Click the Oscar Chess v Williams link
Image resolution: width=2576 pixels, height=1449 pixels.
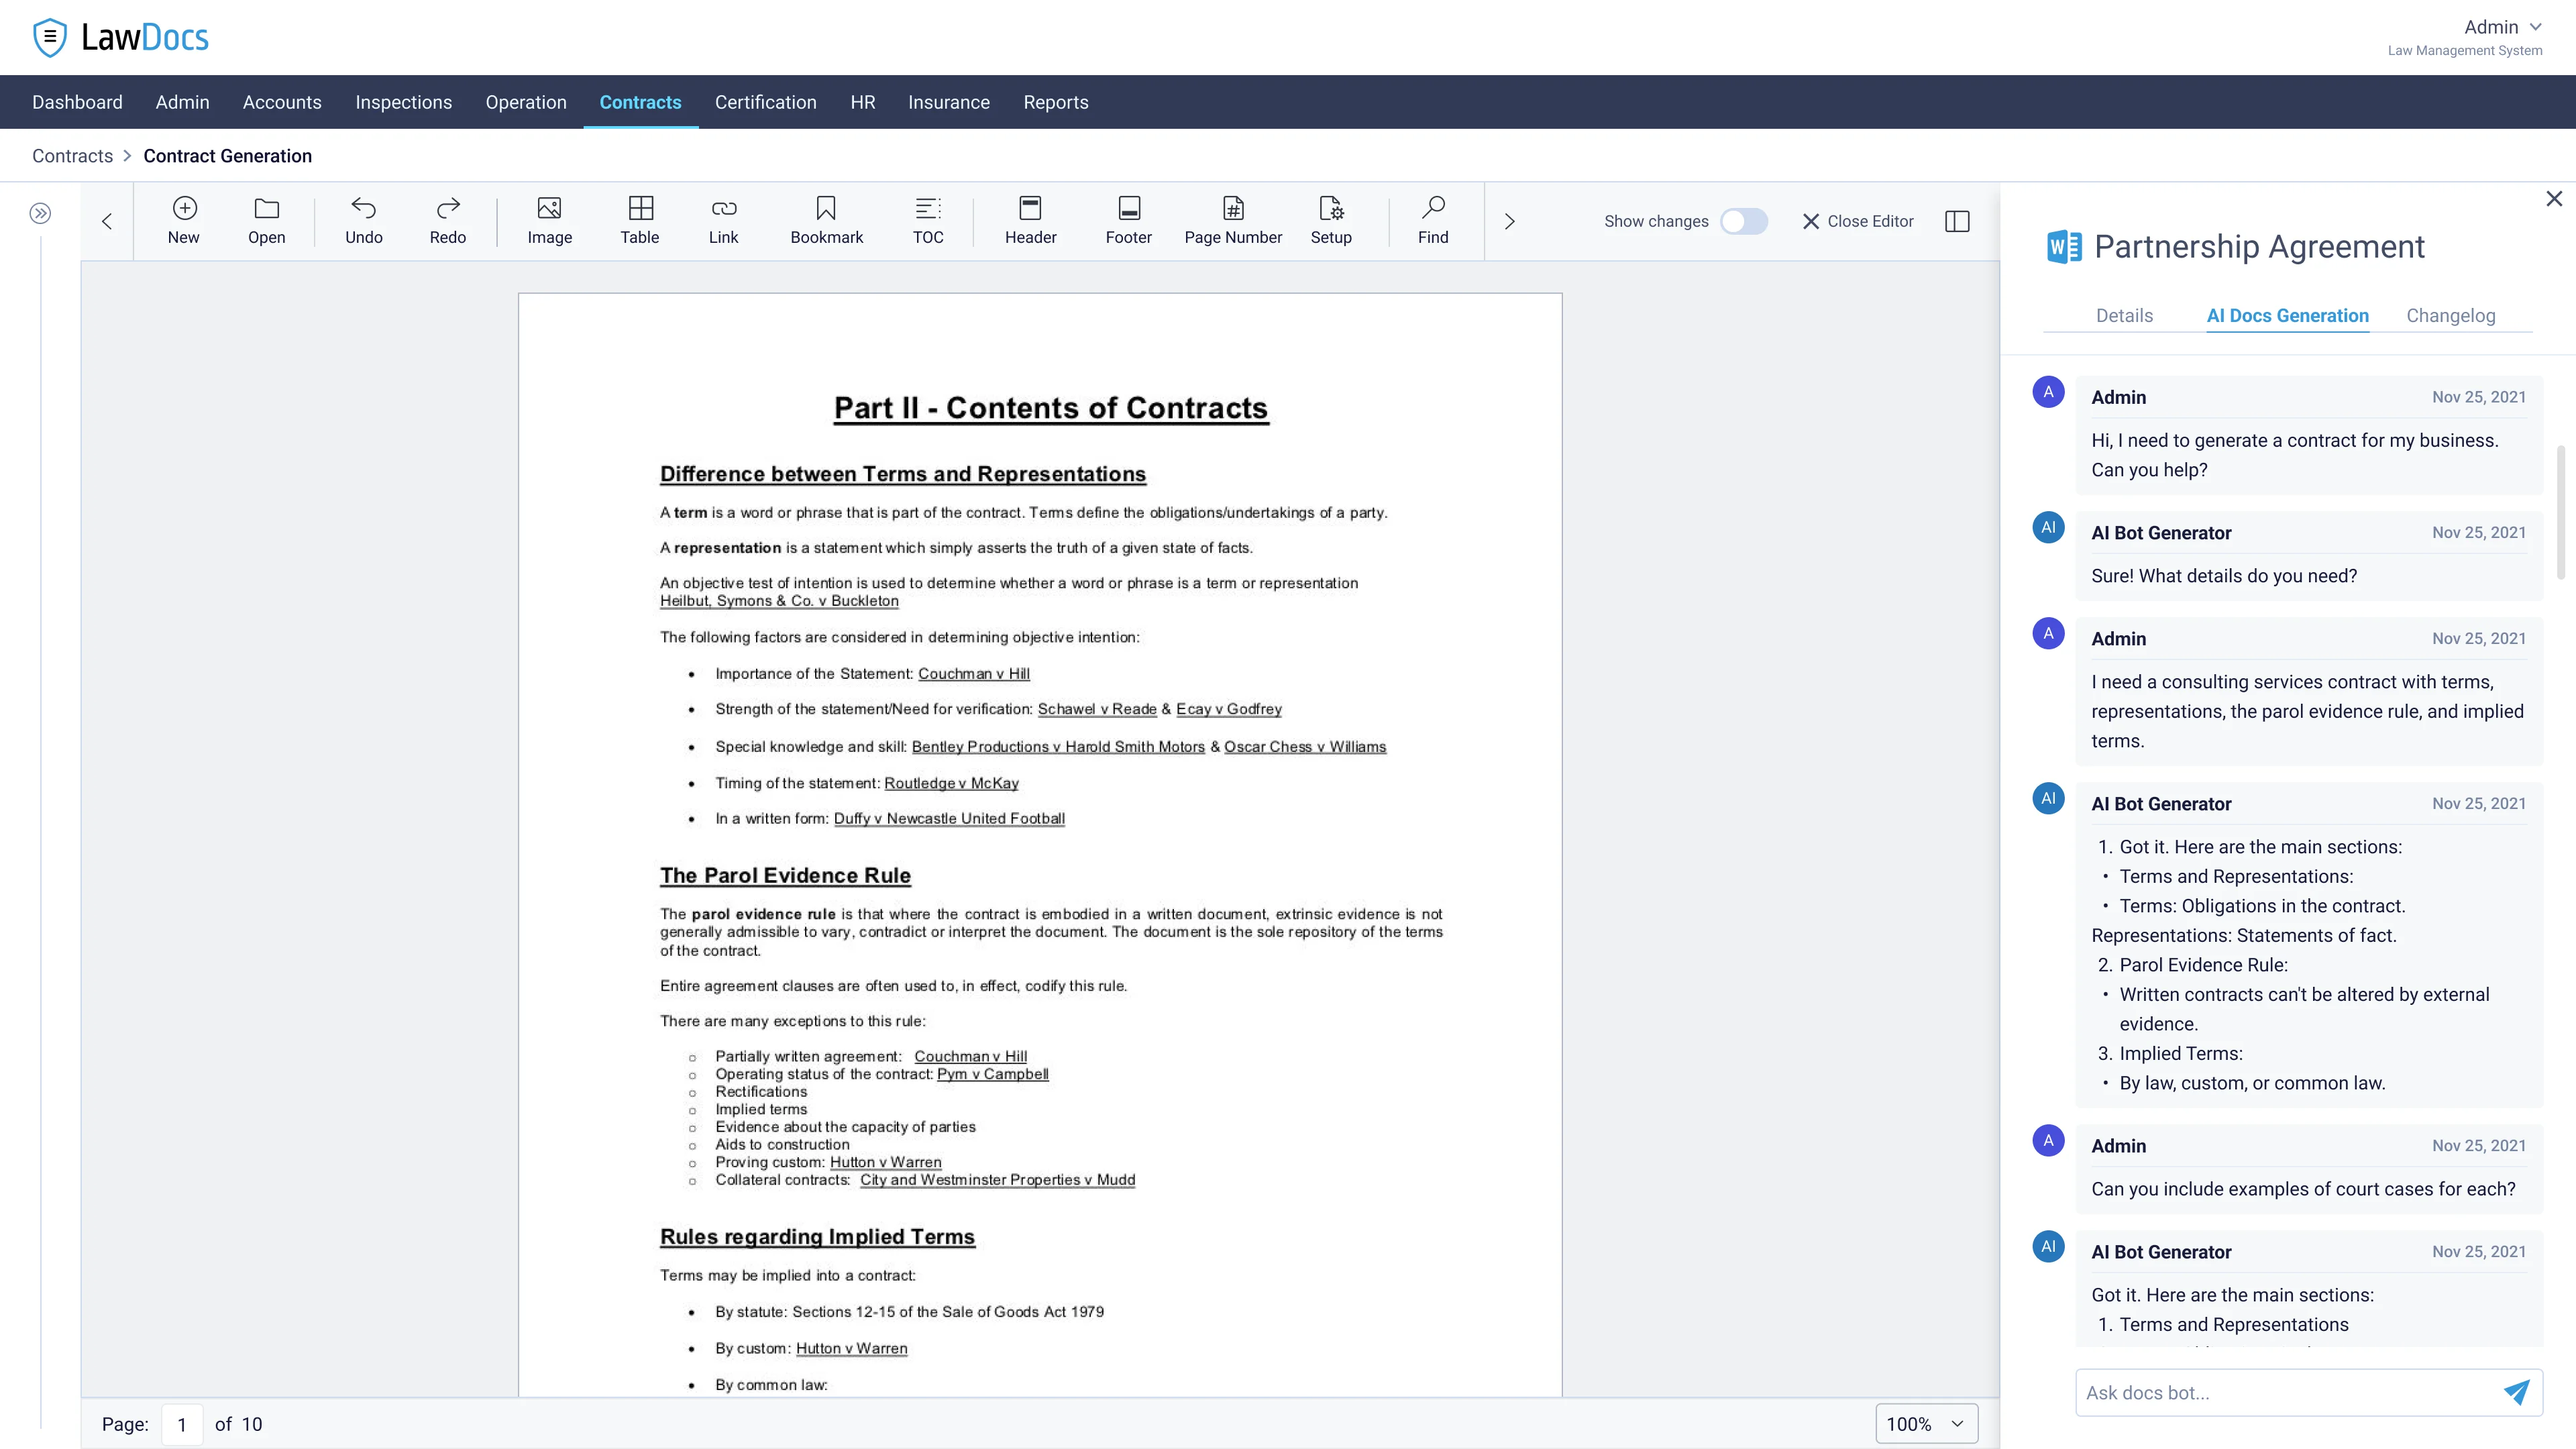click(1305, 747)
